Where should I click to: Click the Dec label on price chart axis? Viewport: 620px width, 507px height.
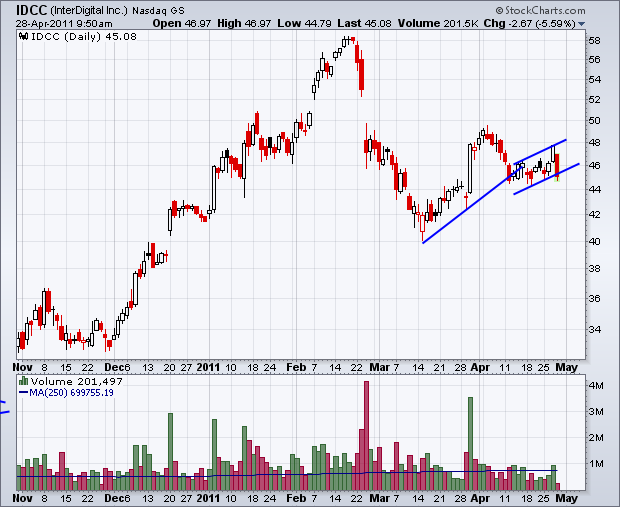click(x=114, y=367)
